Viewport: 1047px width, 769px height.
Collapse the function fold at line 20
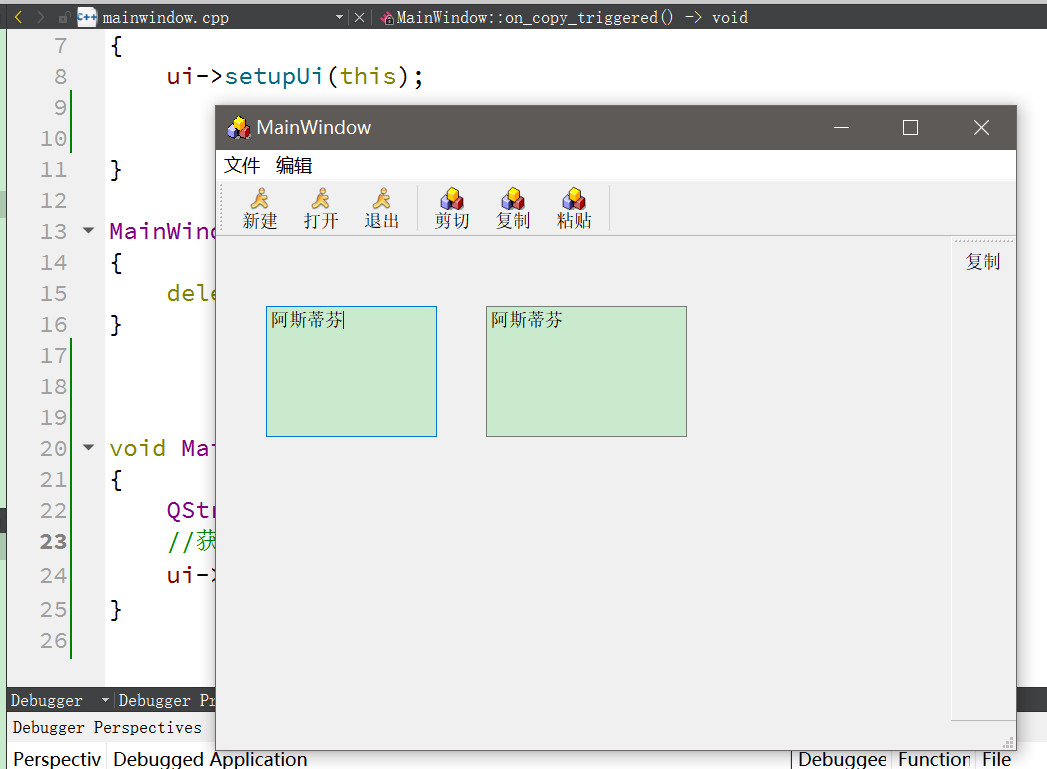(x=88, y=448)
